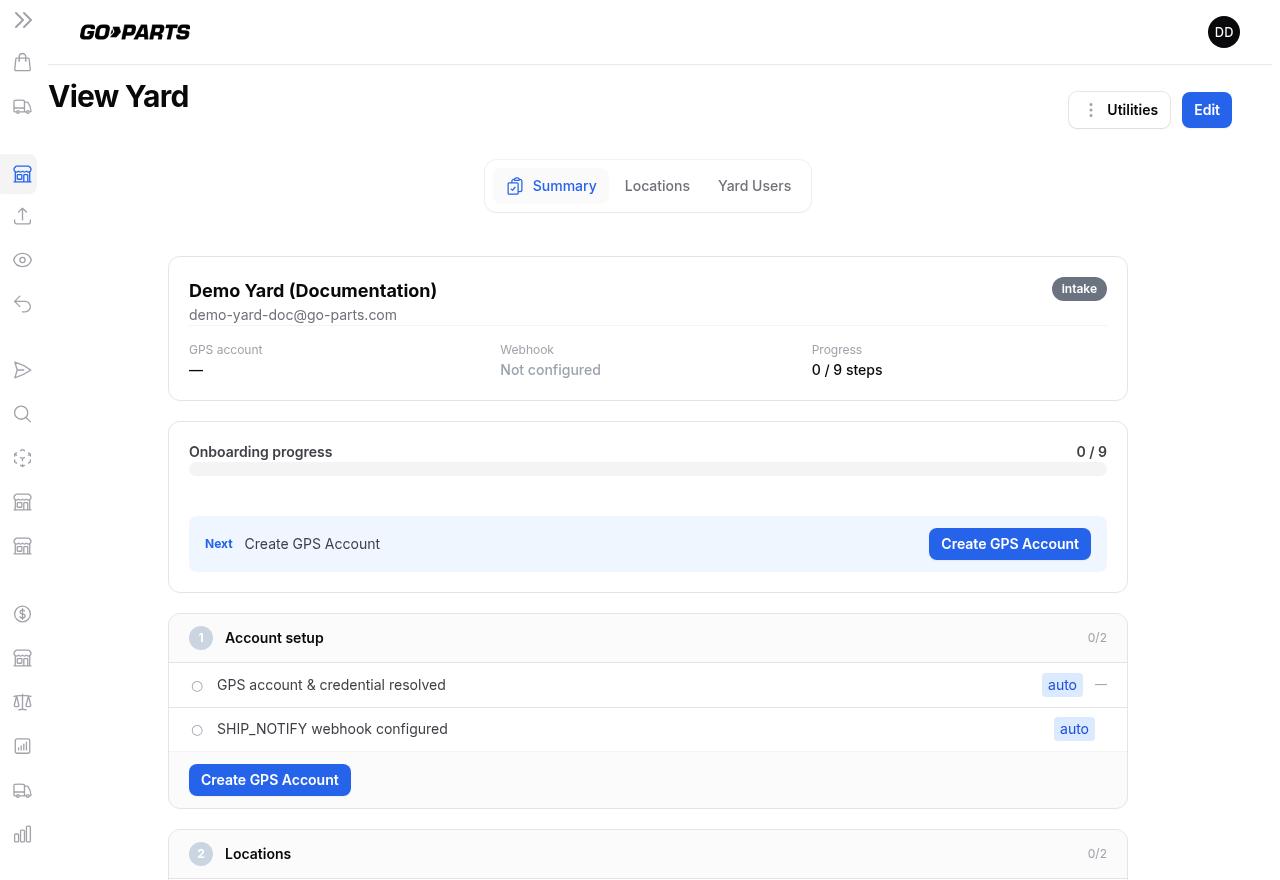Click the Intake status badge
This screenshot has height=880, width=1280.
pyautogui.click(x=1079, y=289)
